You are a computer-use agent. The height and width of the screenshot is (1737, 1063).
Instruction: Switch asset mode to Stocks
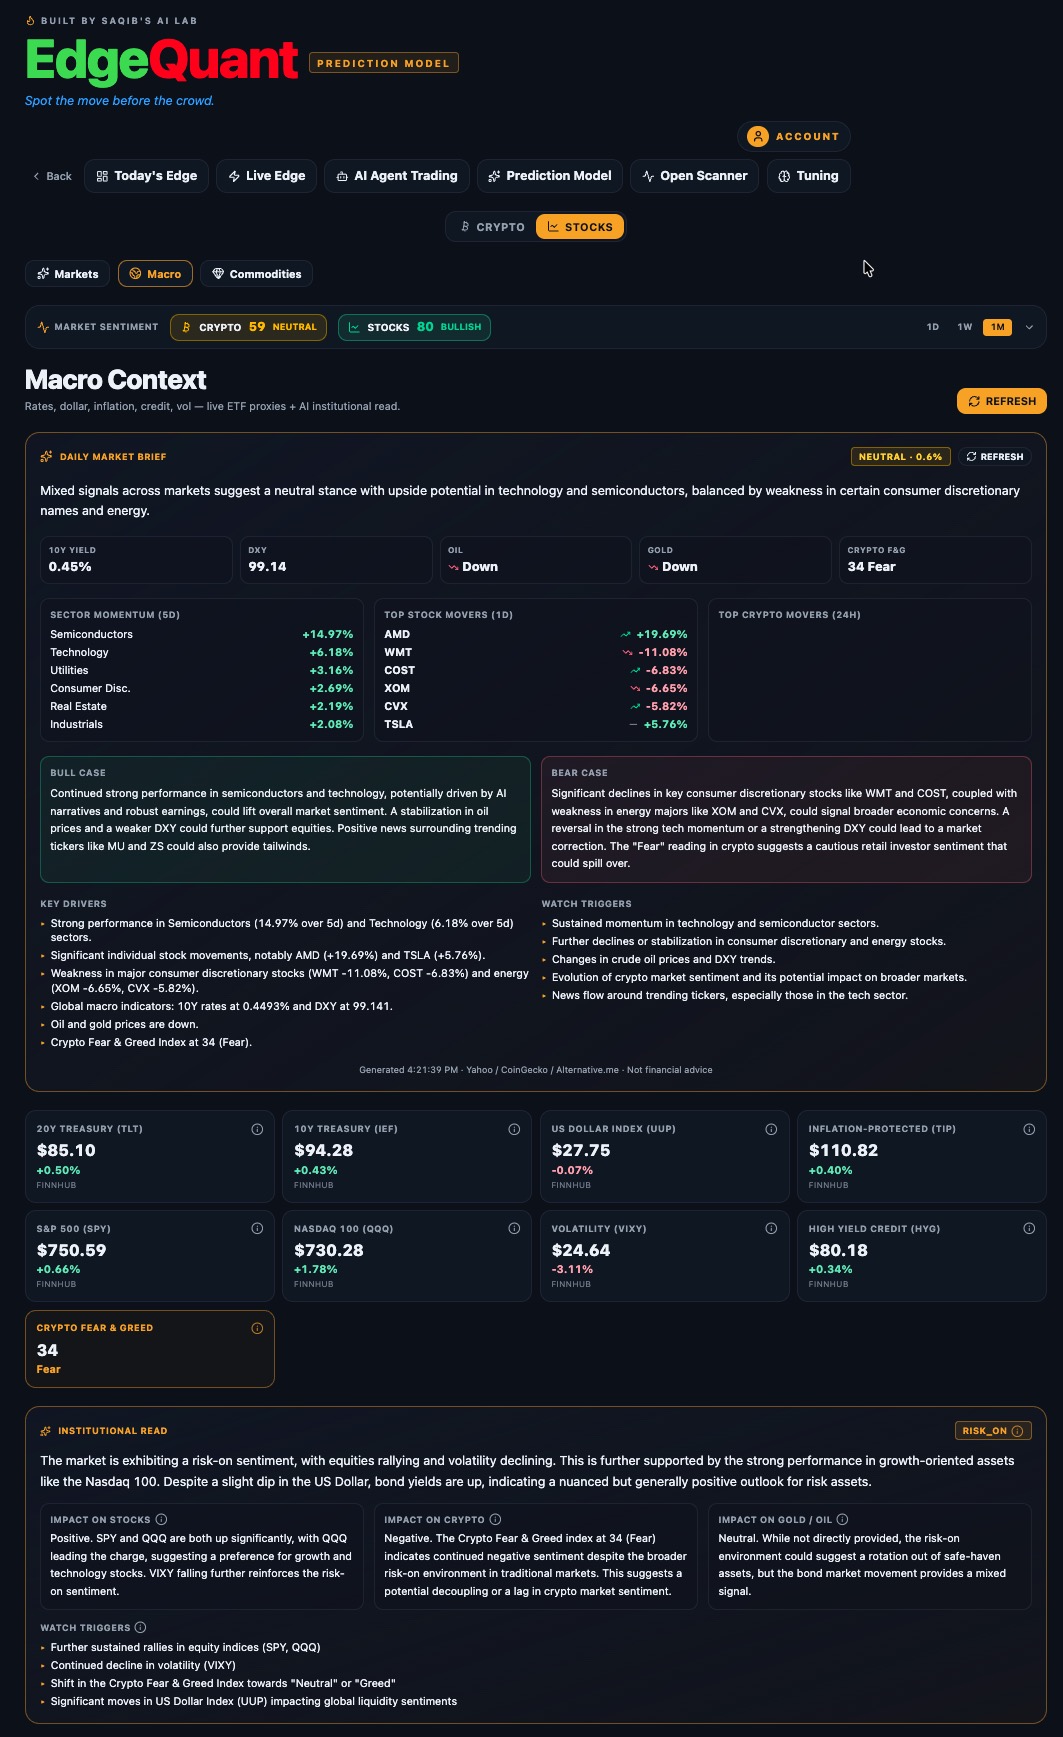(x=580, y=227)
